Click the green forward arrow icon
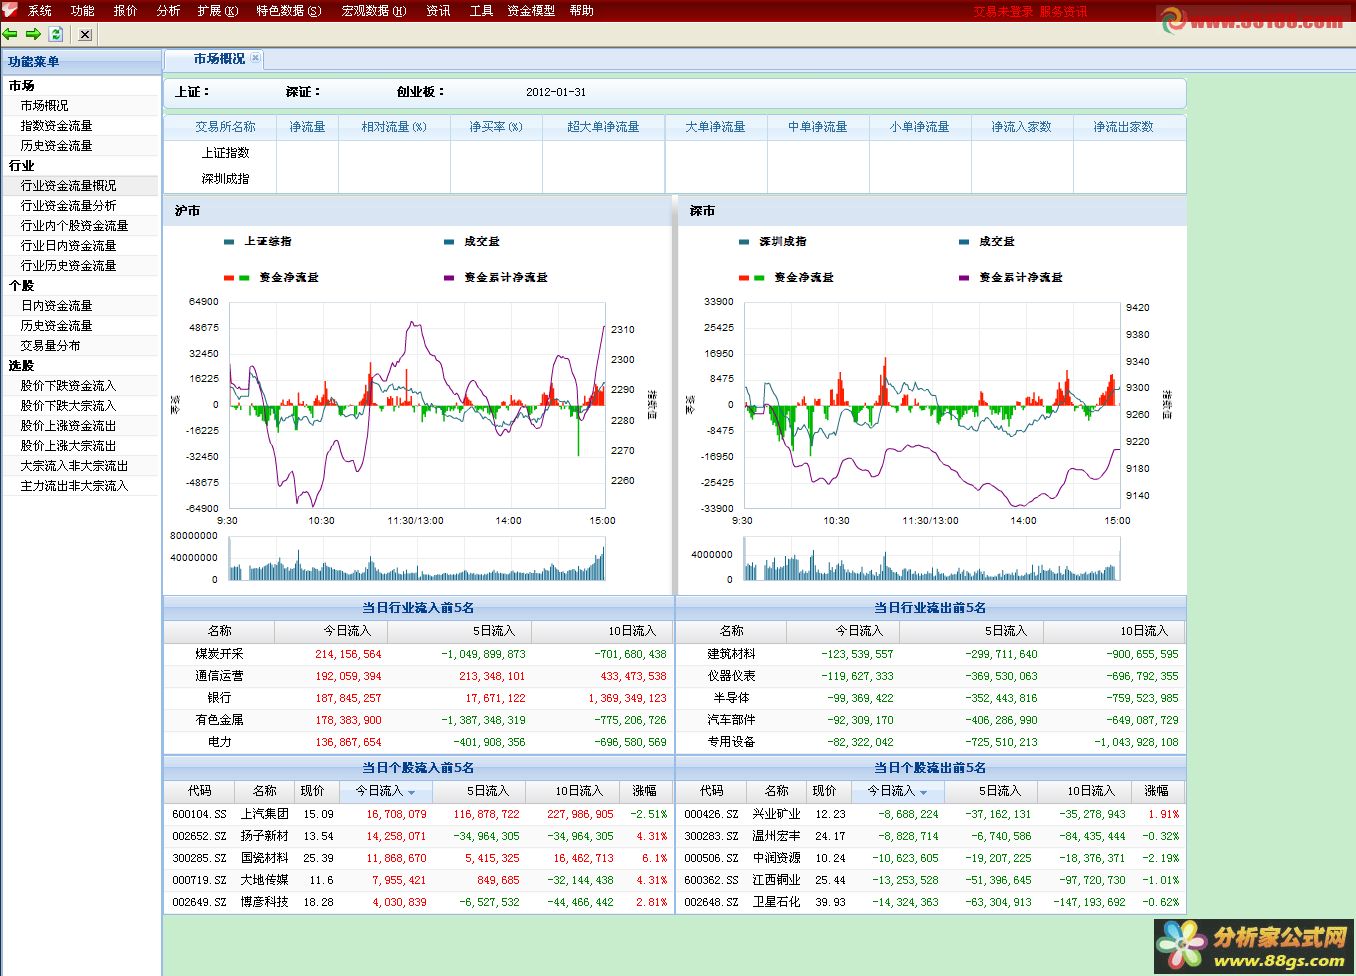Viewport: 1356px width, 976px height. point(33,34)
